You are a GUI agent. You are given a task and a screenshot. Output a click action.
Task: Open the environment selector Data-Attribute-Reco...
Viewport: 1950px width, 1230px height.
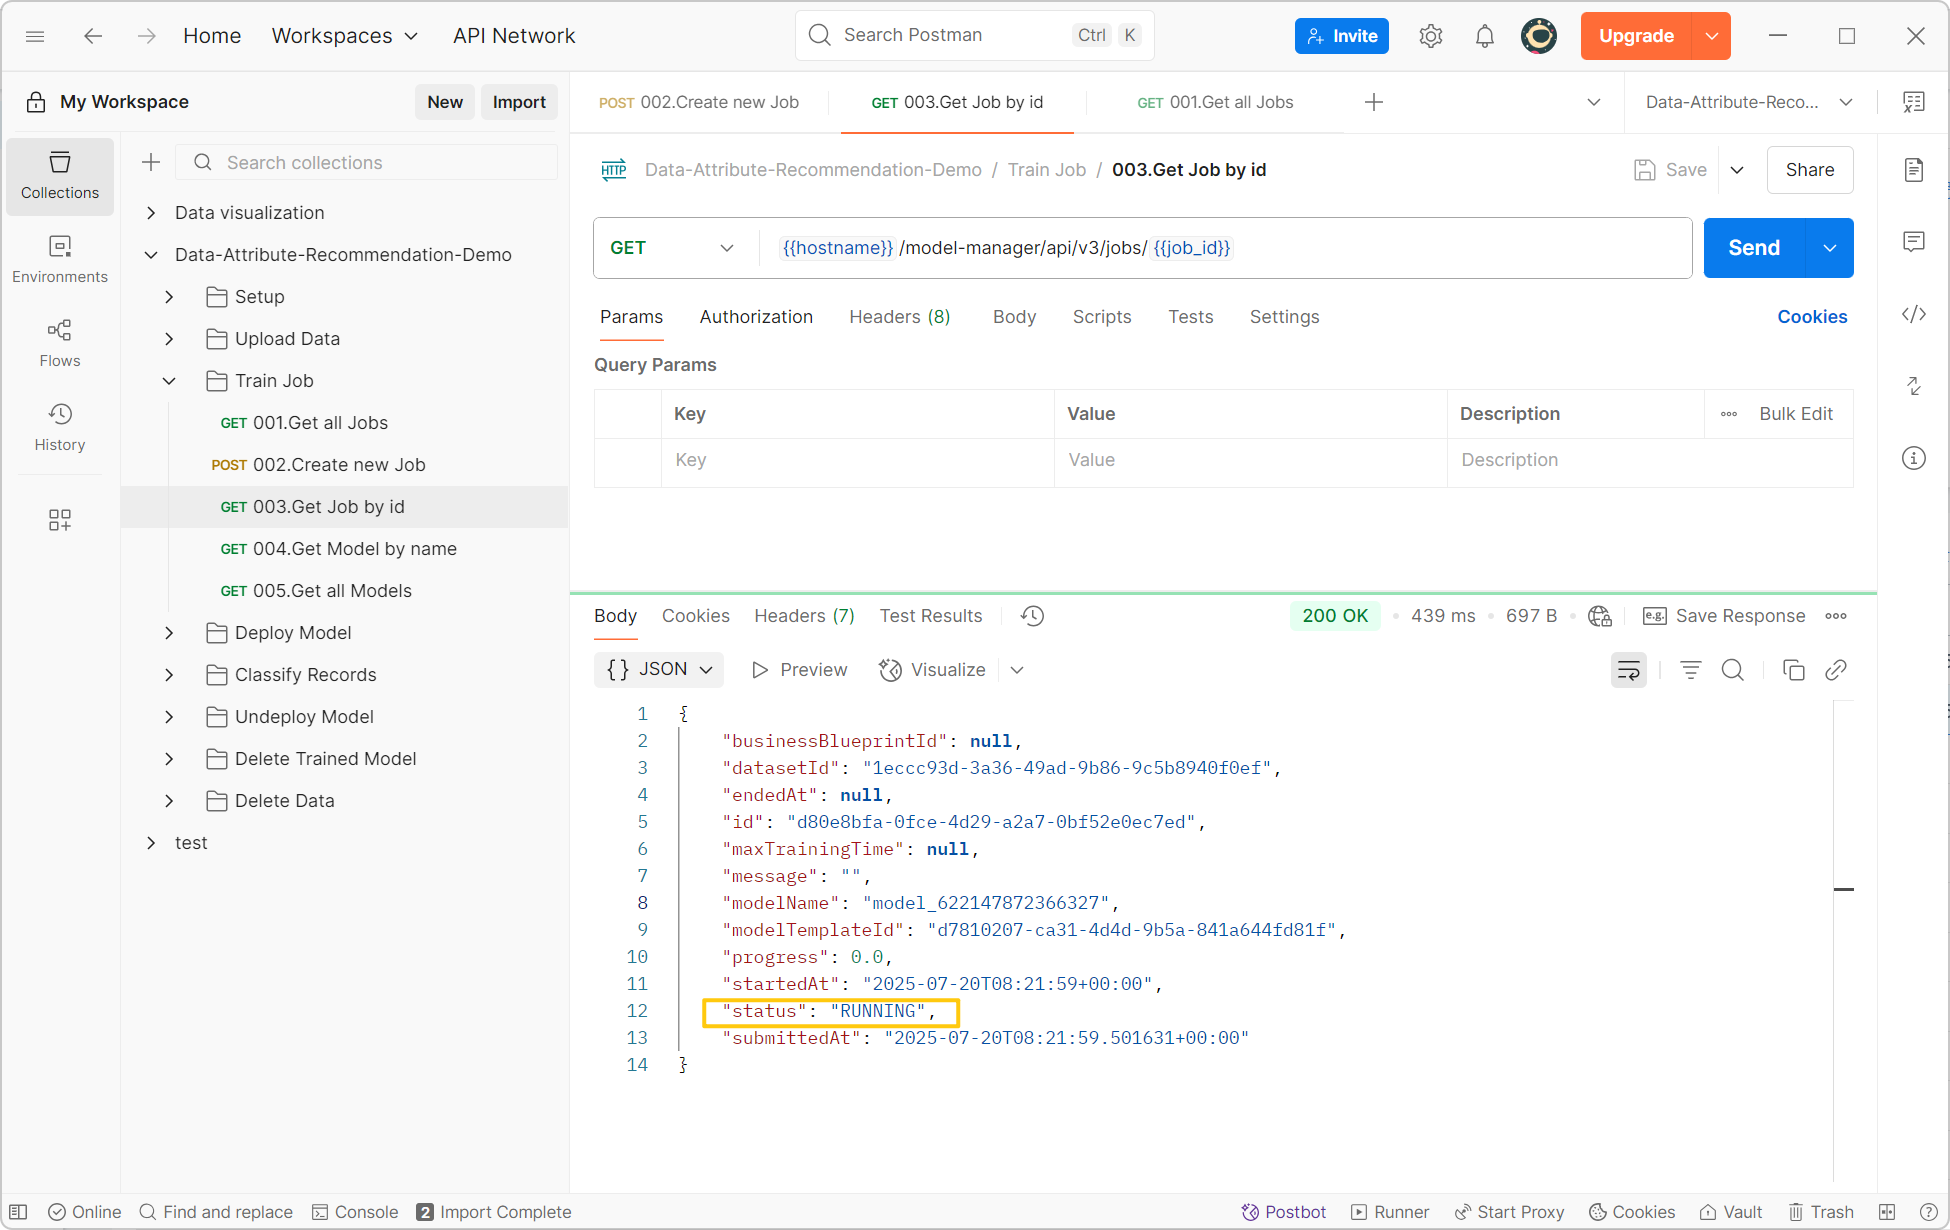pyautogui.click(x=1750, y=102)
